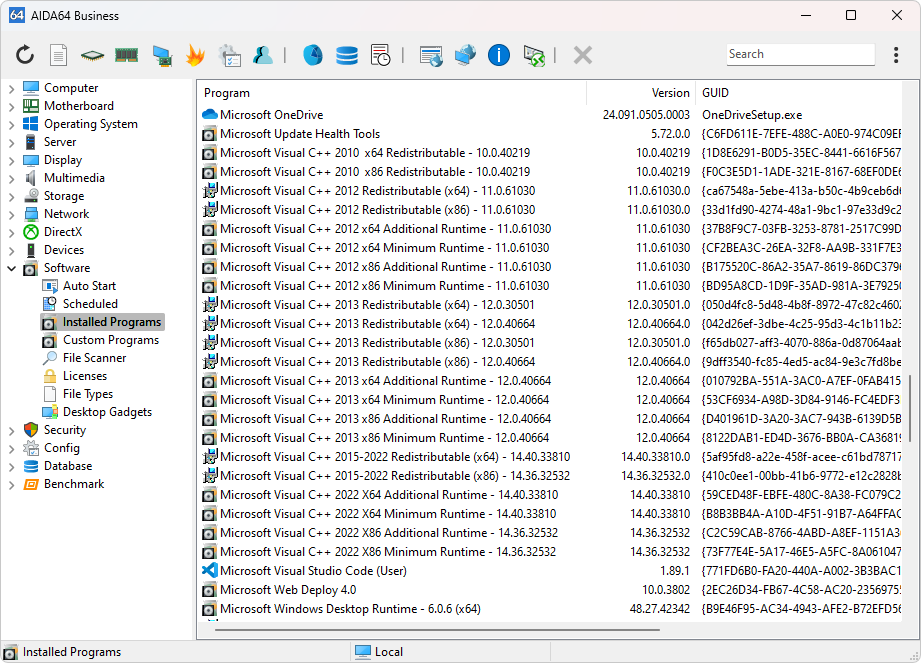The height and width of the screenshot is (663, 921).
Task: Select Microsoft Visual Studio Code (User) row
Action: 314,571
